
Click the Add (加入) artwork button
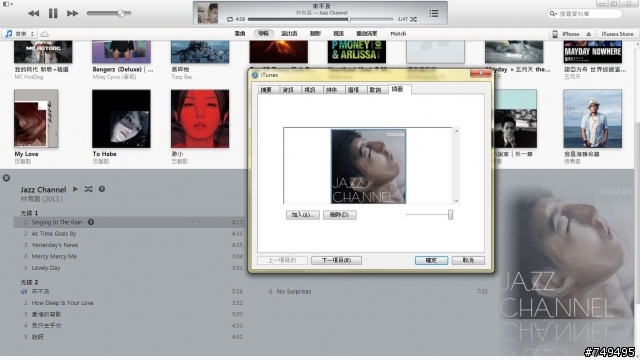tap(303, 215)
